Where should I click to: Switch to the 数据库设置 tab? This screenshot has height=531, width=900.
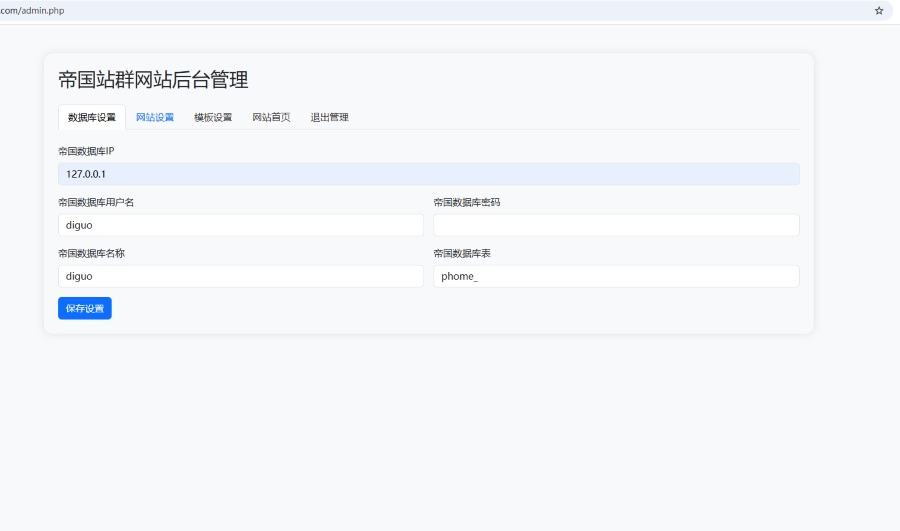tap(92, 117)
